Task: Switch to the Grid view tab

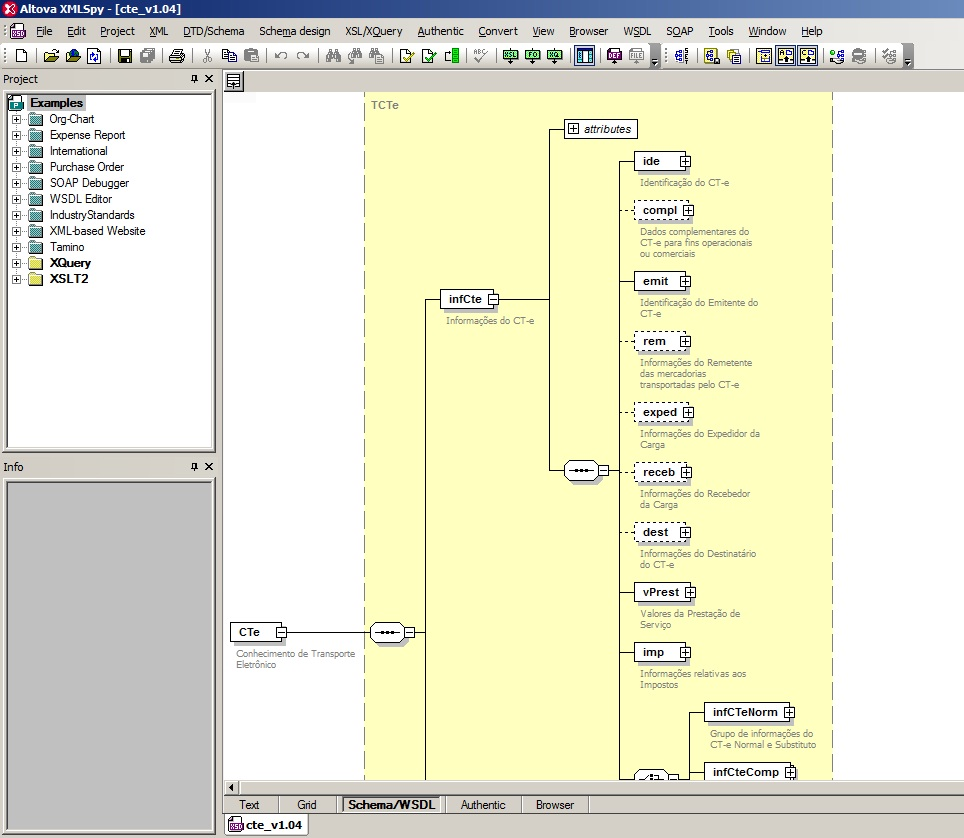Action: 307,805
